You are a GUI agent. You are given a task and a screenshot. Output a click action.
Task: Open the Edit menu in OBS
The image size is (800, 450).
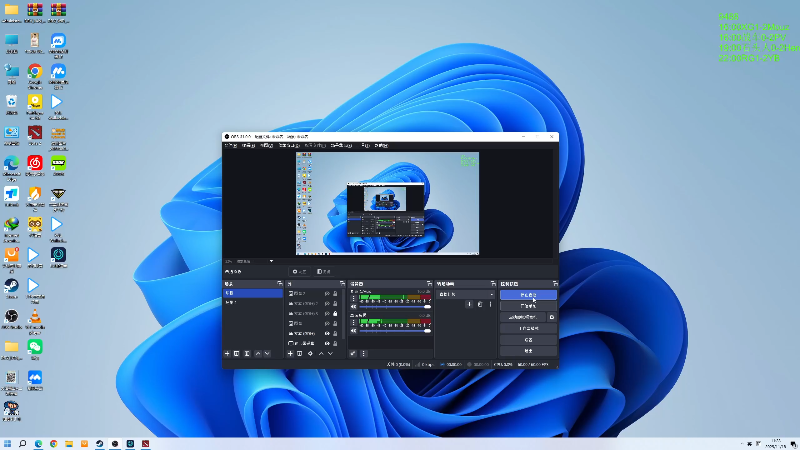248,145
